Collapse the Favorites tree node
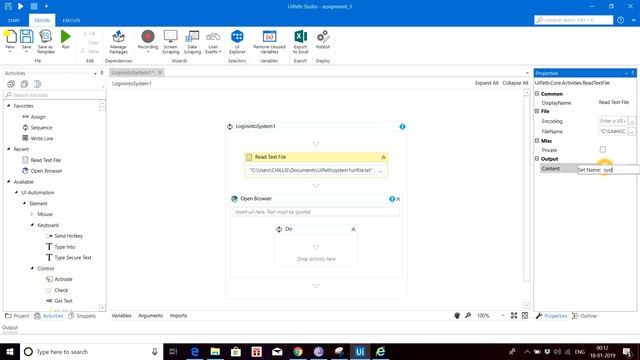 pos(9,106)
